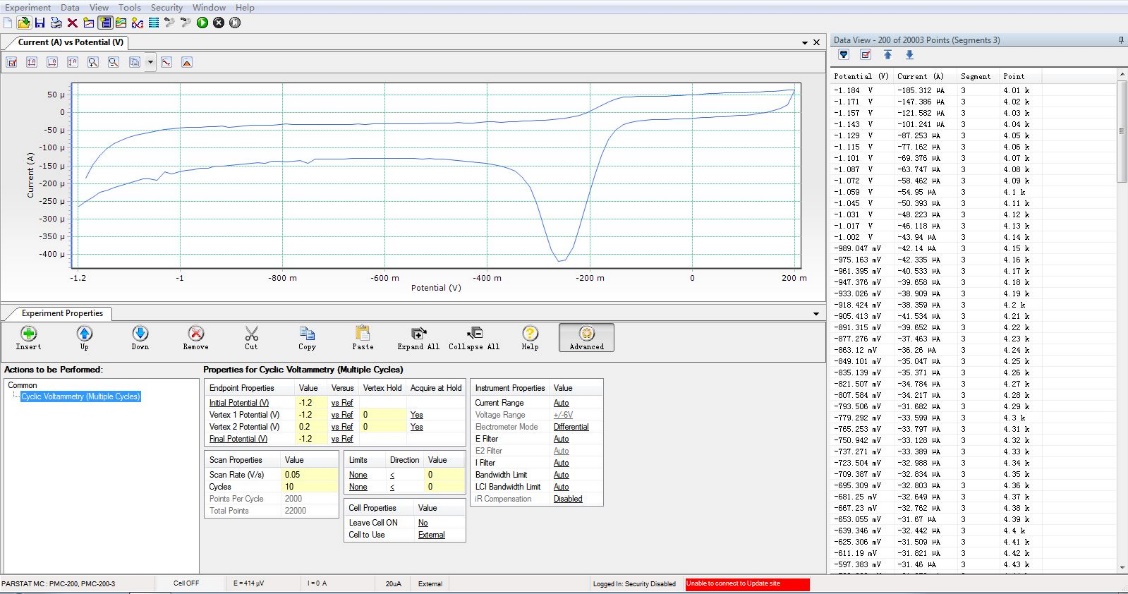
Task: Open the Current Range Auto selector
Action: [561, 402]
